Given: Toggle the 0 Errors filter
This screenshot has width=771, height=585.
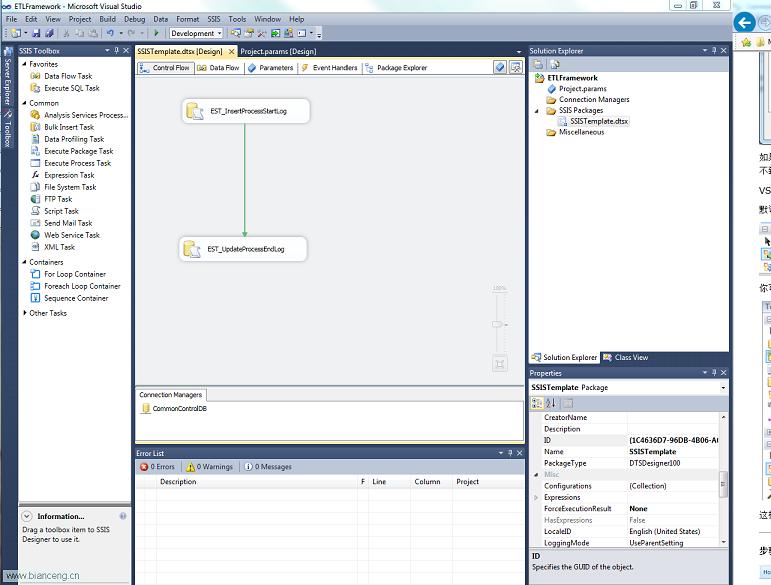Looking at the screenshot, I should pos(157,467).
